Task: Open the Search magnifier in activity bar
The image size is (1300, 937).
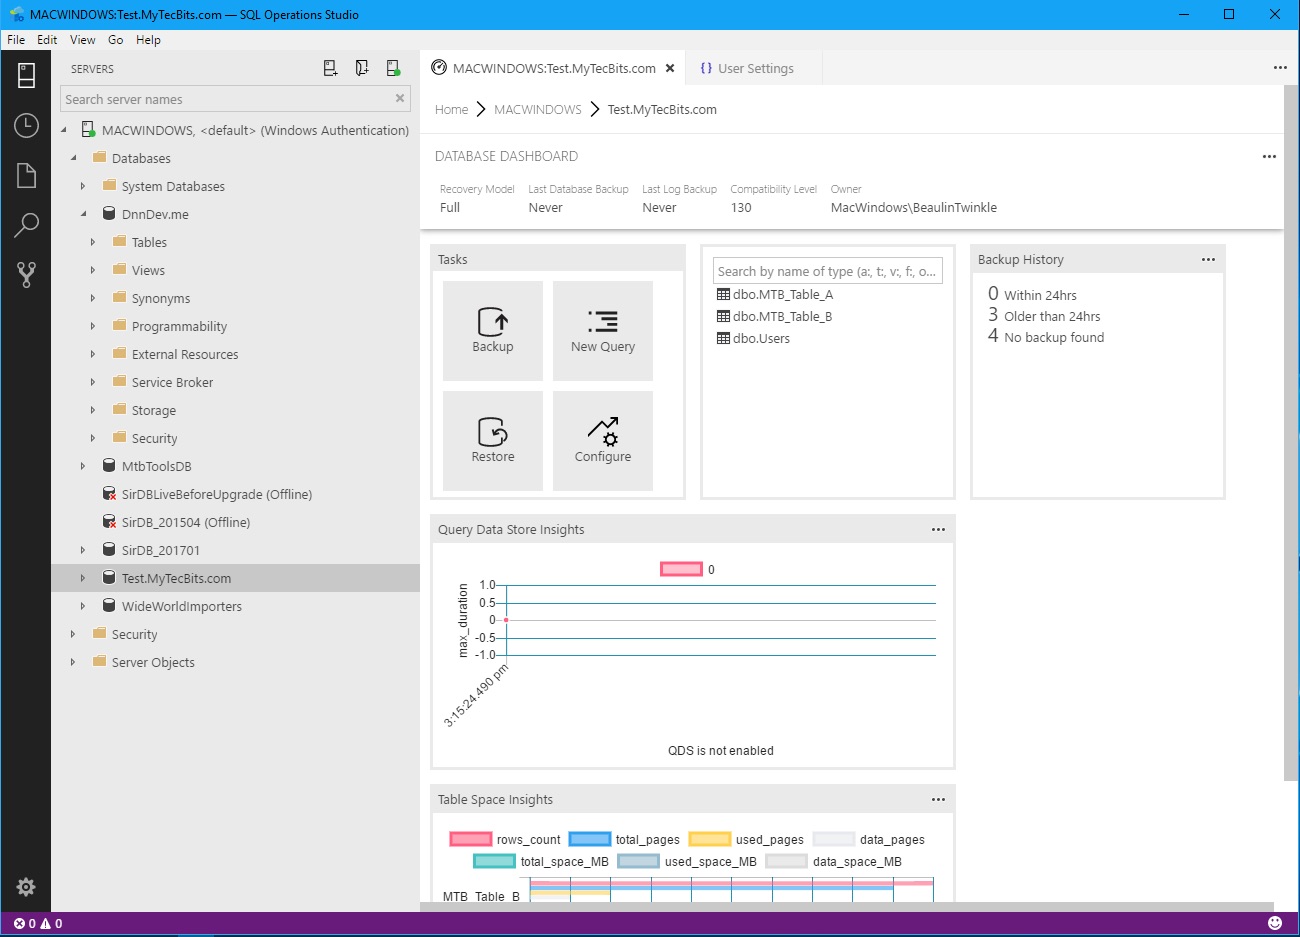Action: click(26, 225)
